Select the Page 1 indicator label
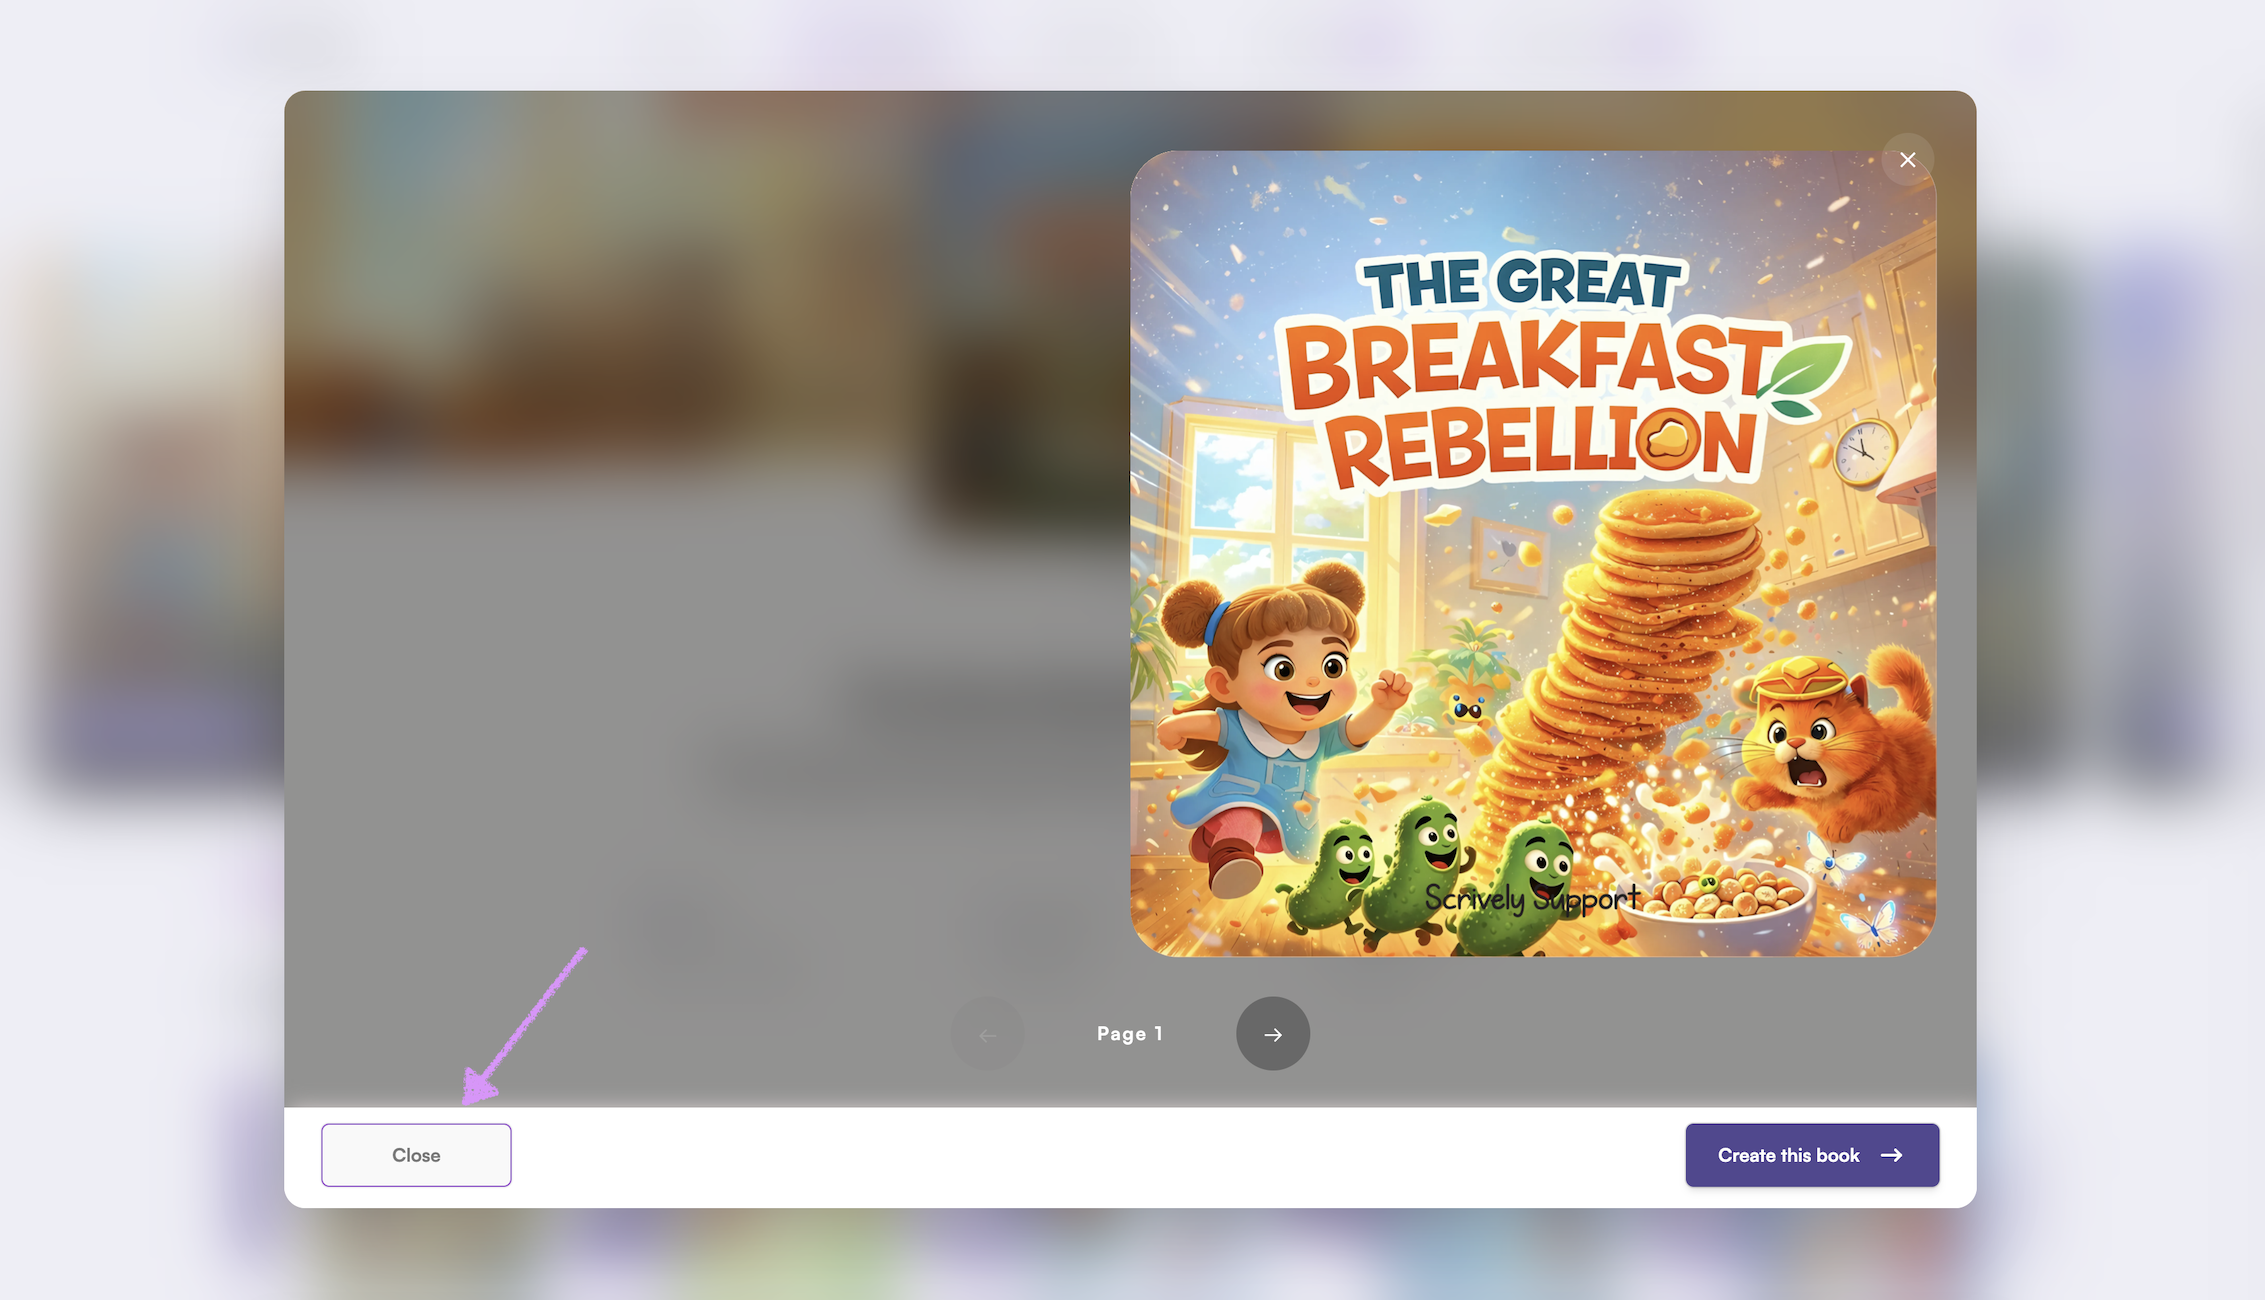 (1130, 1034)
